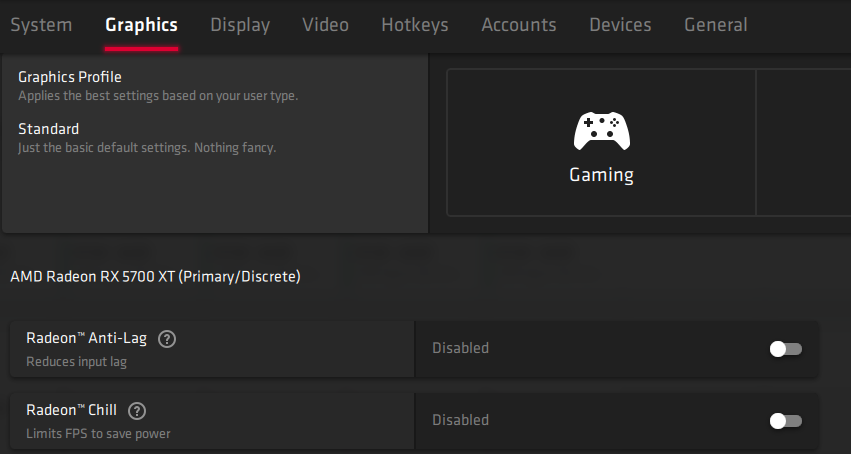Click the 'Reduces input lag' description

click(77, 362)
